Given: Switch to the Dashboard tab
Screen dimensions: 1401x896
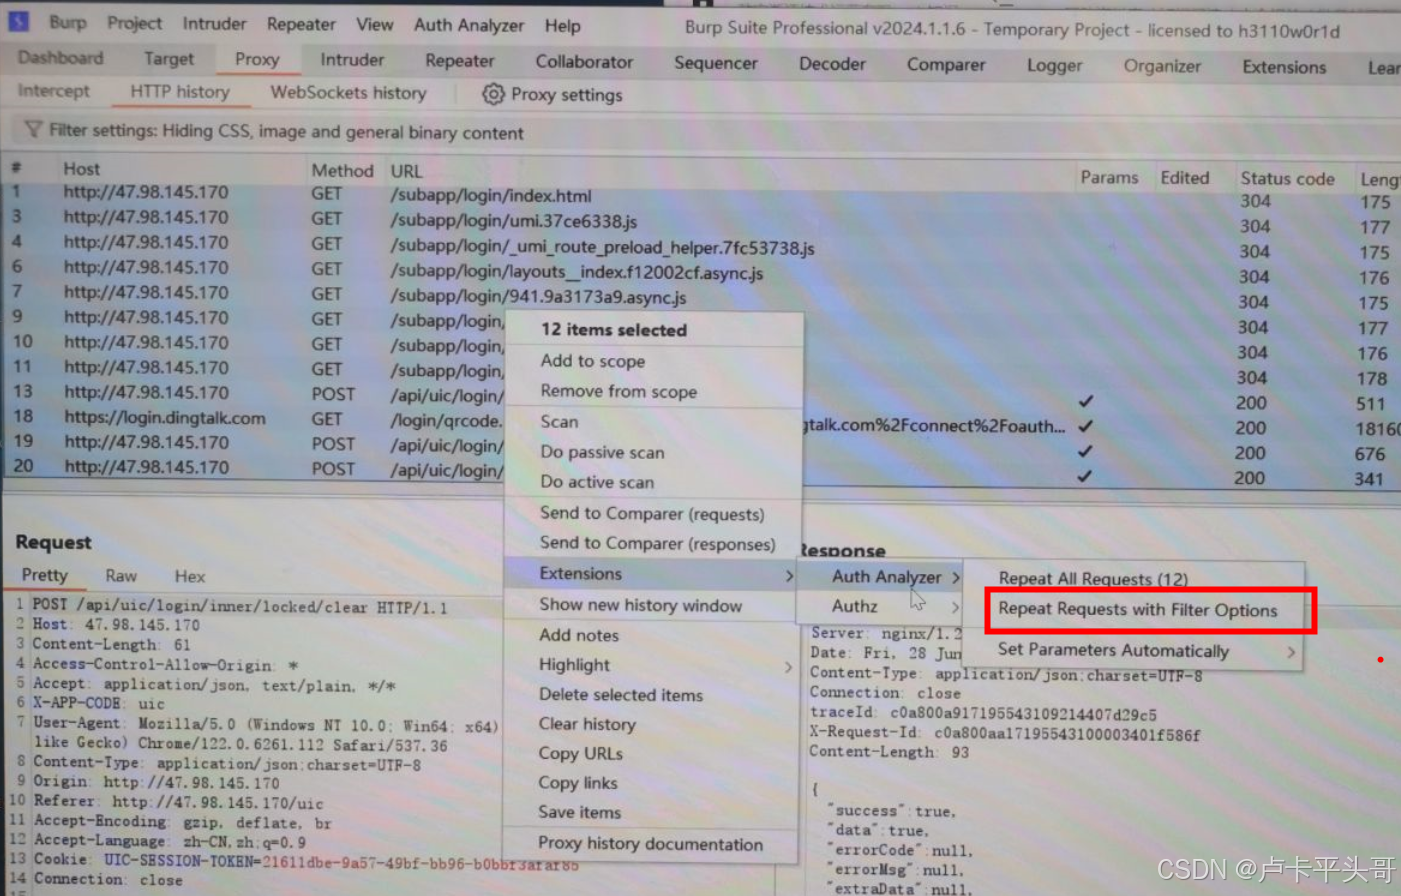Looking at the screenshot, I should pos(60,58).
